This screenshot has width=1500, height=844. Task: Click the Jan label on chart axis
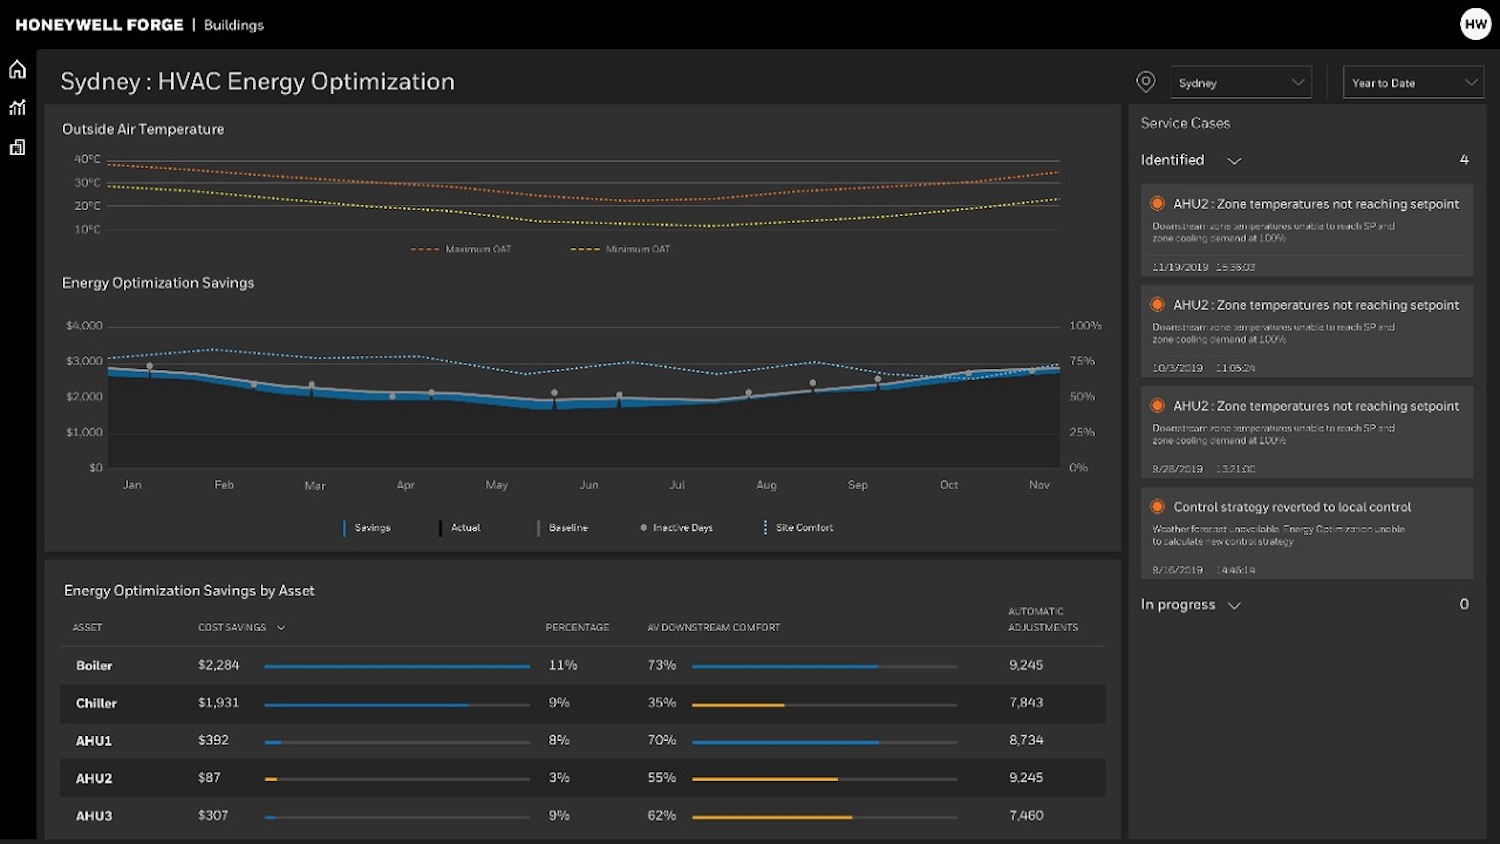(132, 485)
